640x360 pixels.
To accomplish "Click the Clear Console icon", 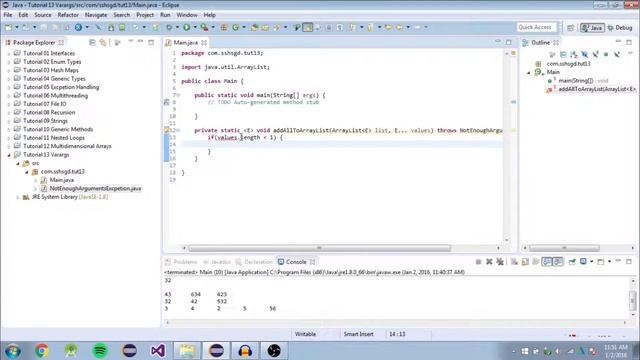I will pyautogui.click(x=514, y=262).
